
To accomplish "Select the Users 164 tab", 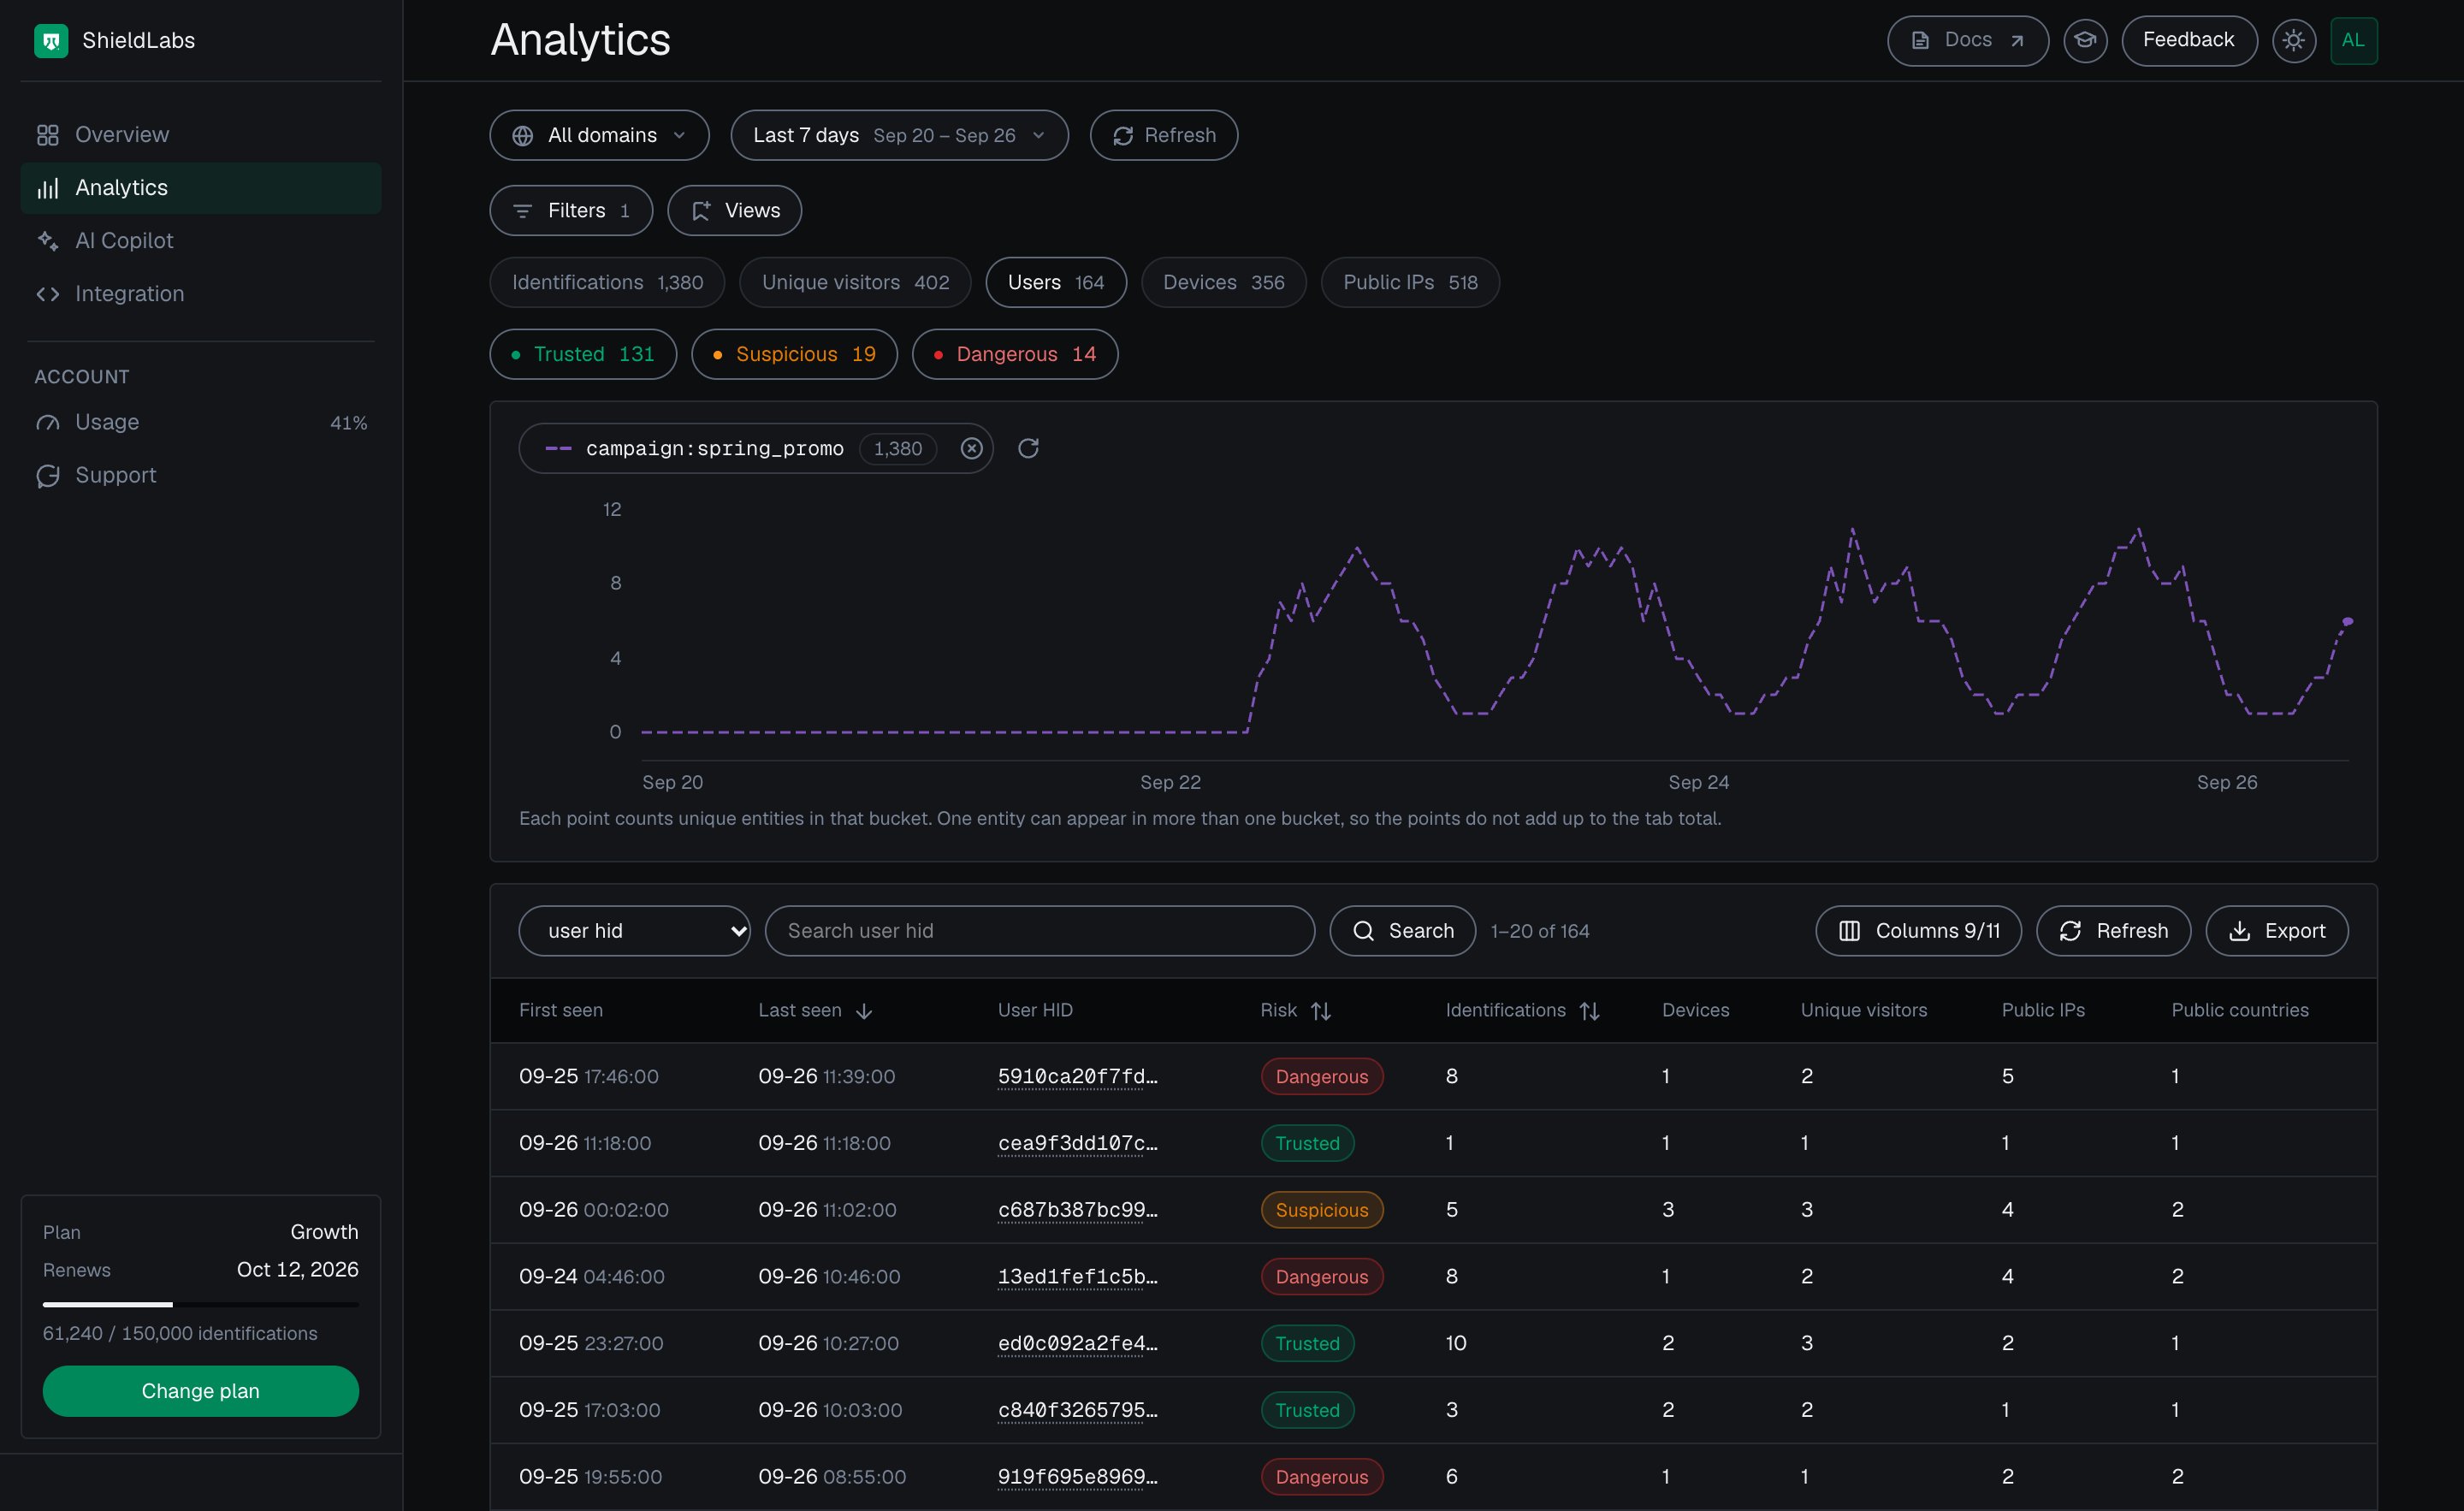I will point(1055,283).
